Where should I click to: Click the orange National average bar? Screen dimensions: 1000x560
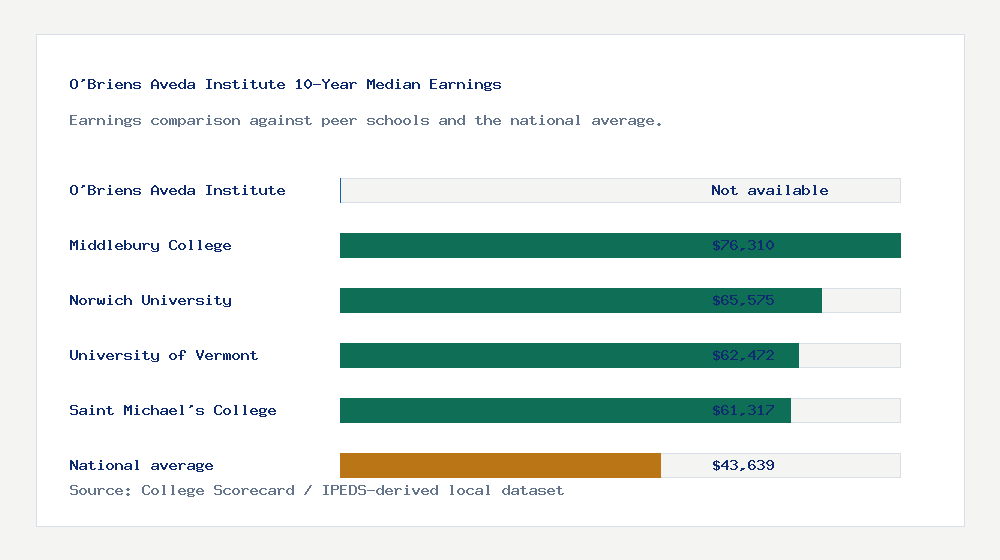pos(500,466)
